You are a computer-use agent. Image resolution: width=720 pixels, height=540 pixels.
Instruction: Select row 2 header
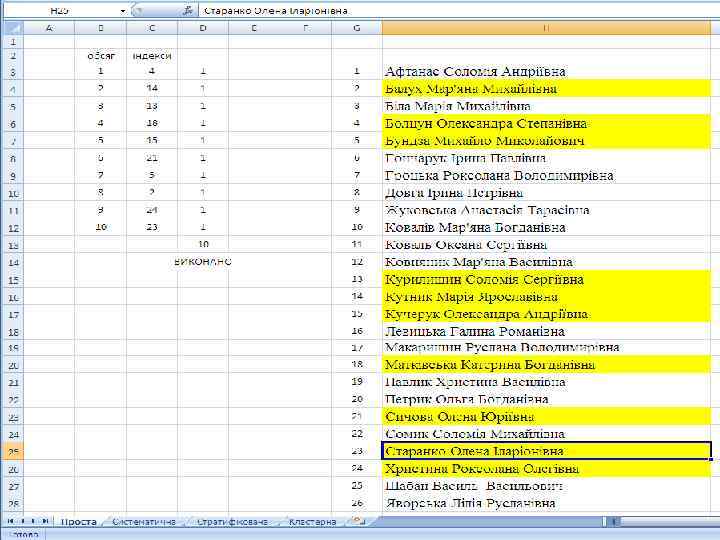point(13,56)
